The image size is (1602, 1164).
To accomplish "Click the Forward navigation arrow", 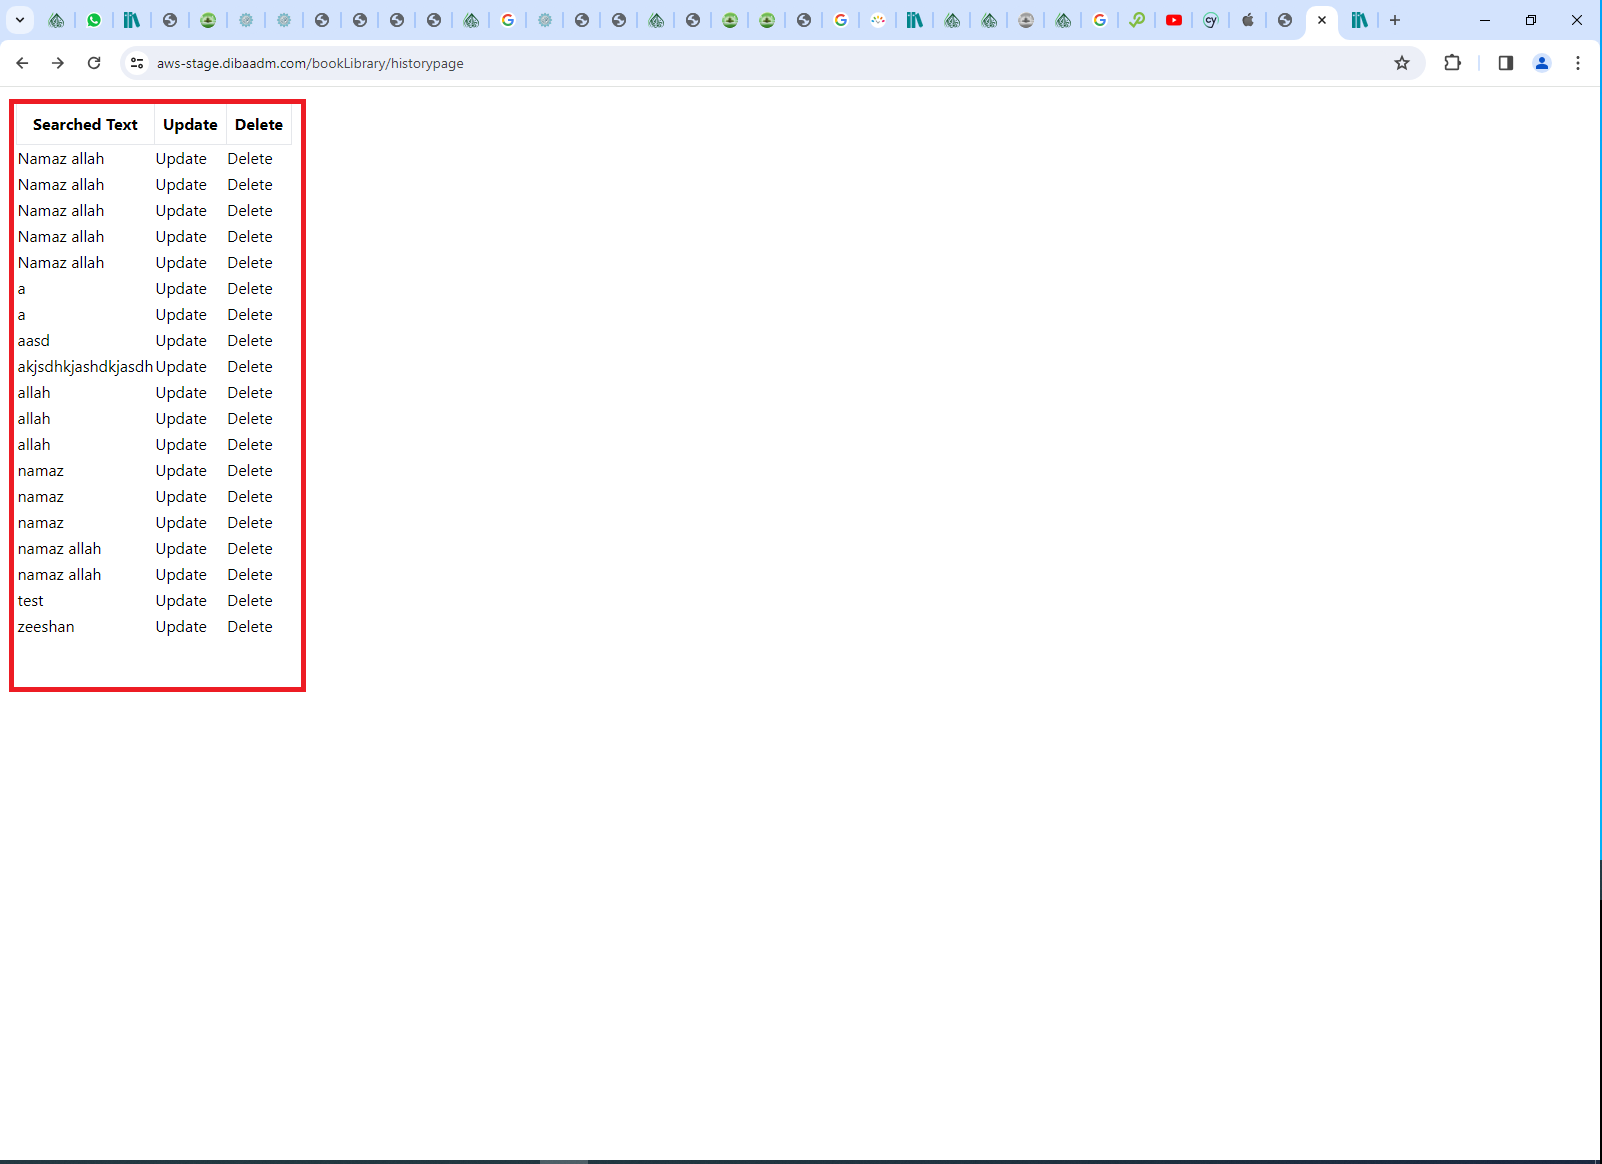I will pos(58,63).
